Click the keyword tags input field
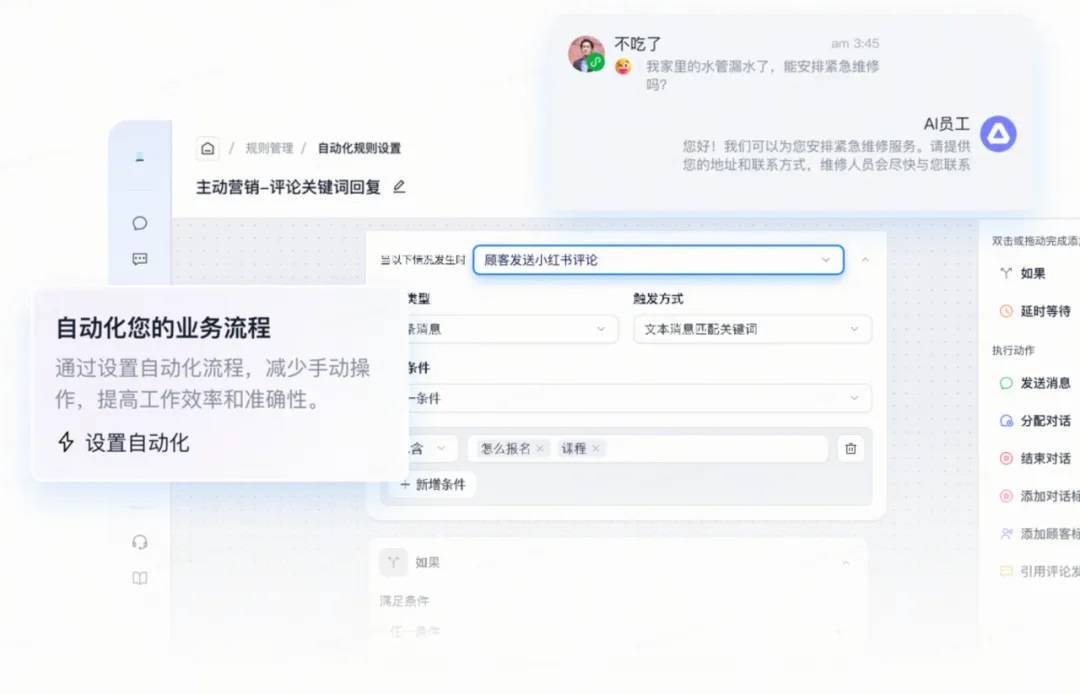 647,449
